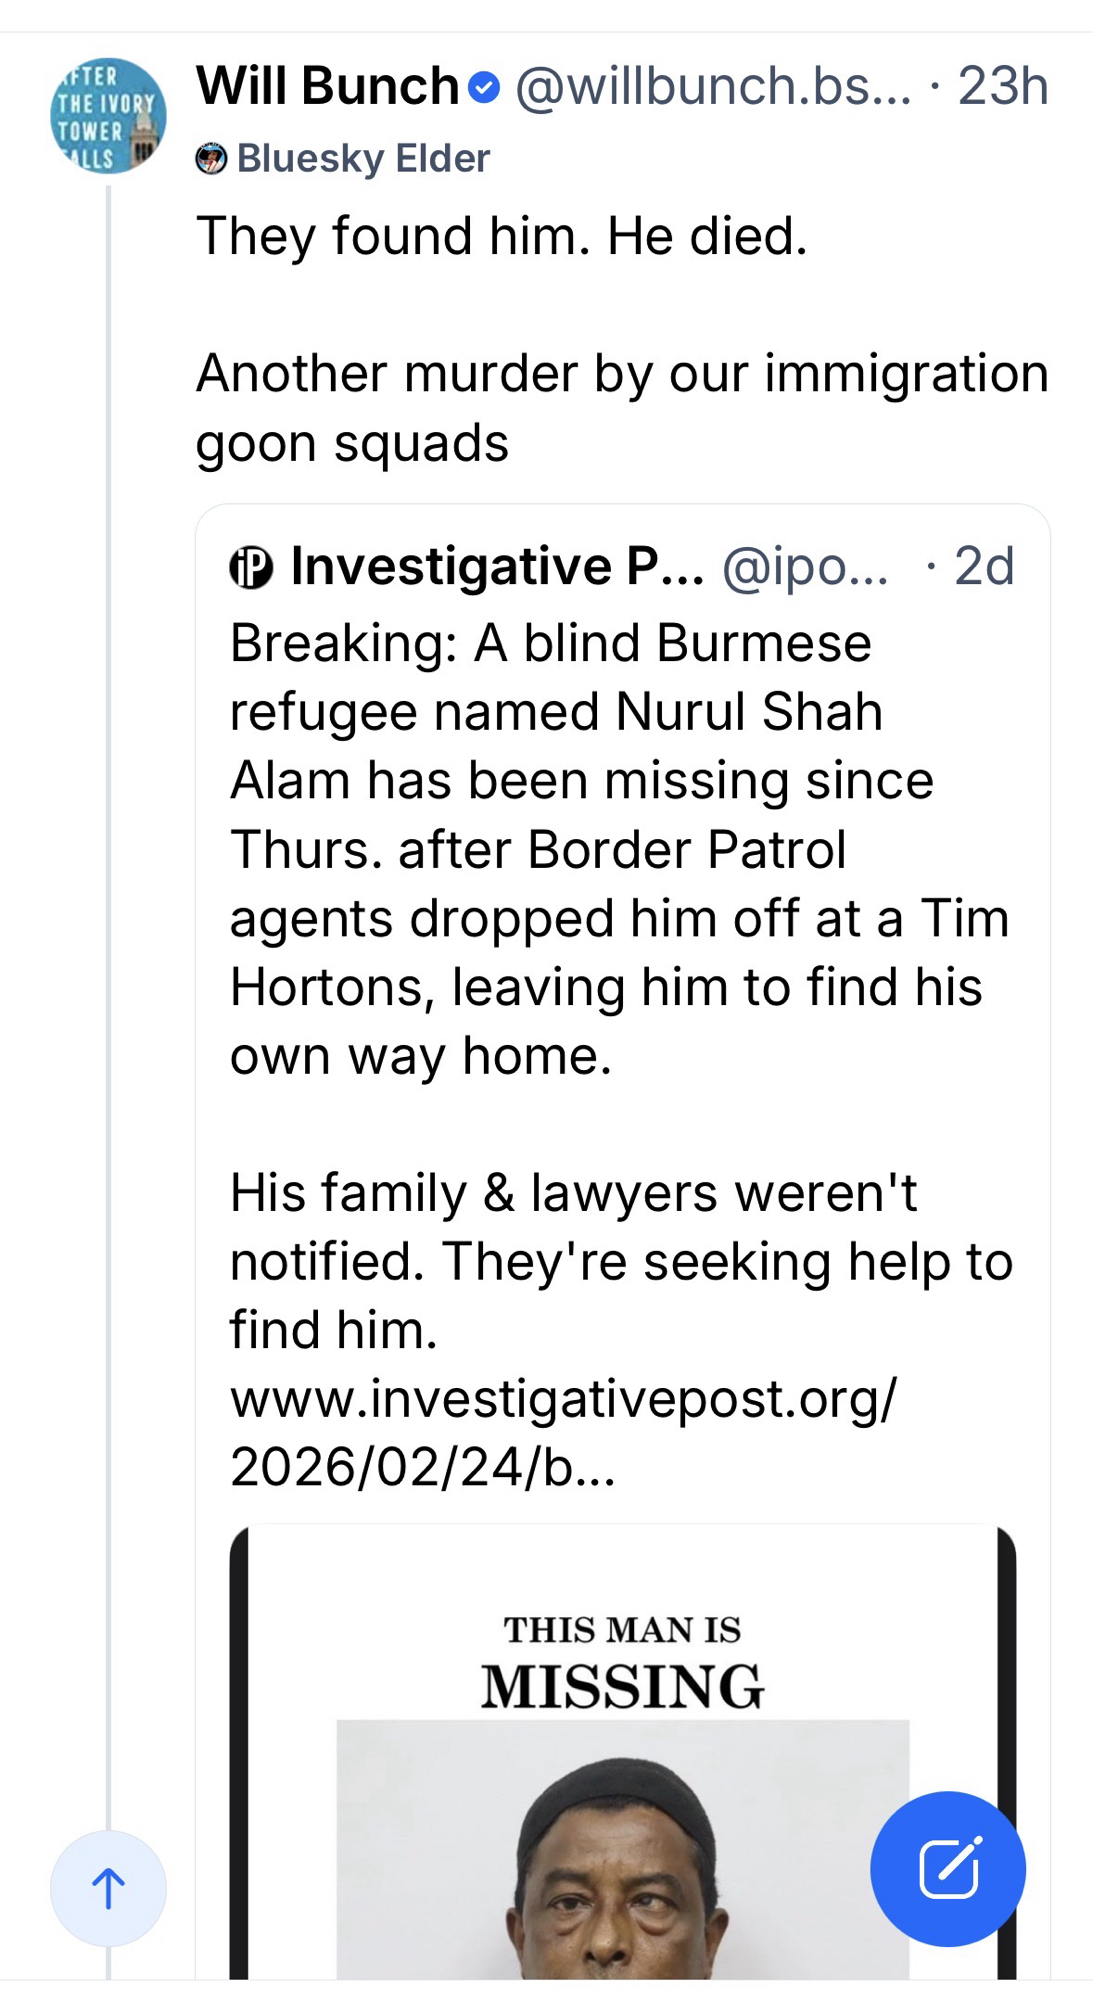1093x2000 pixels.
Task: Tap the Bluesky Elder label icon
Action: 211,159
